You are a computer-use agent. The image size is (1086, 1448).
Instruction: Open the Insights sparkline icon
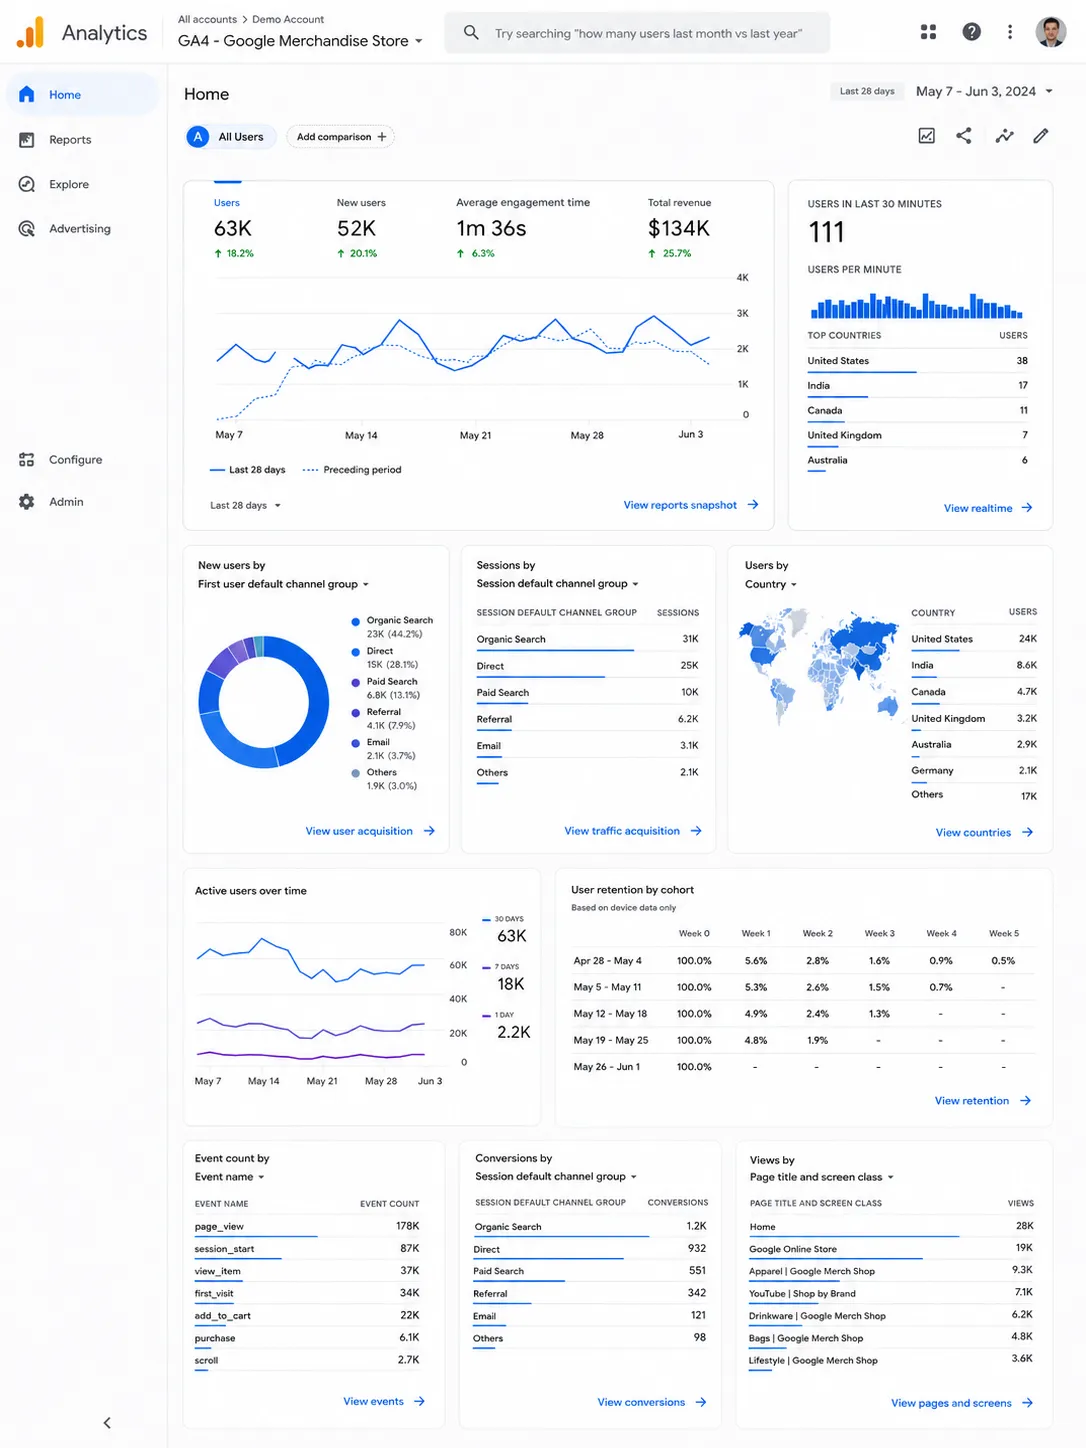pos(1004,136)
